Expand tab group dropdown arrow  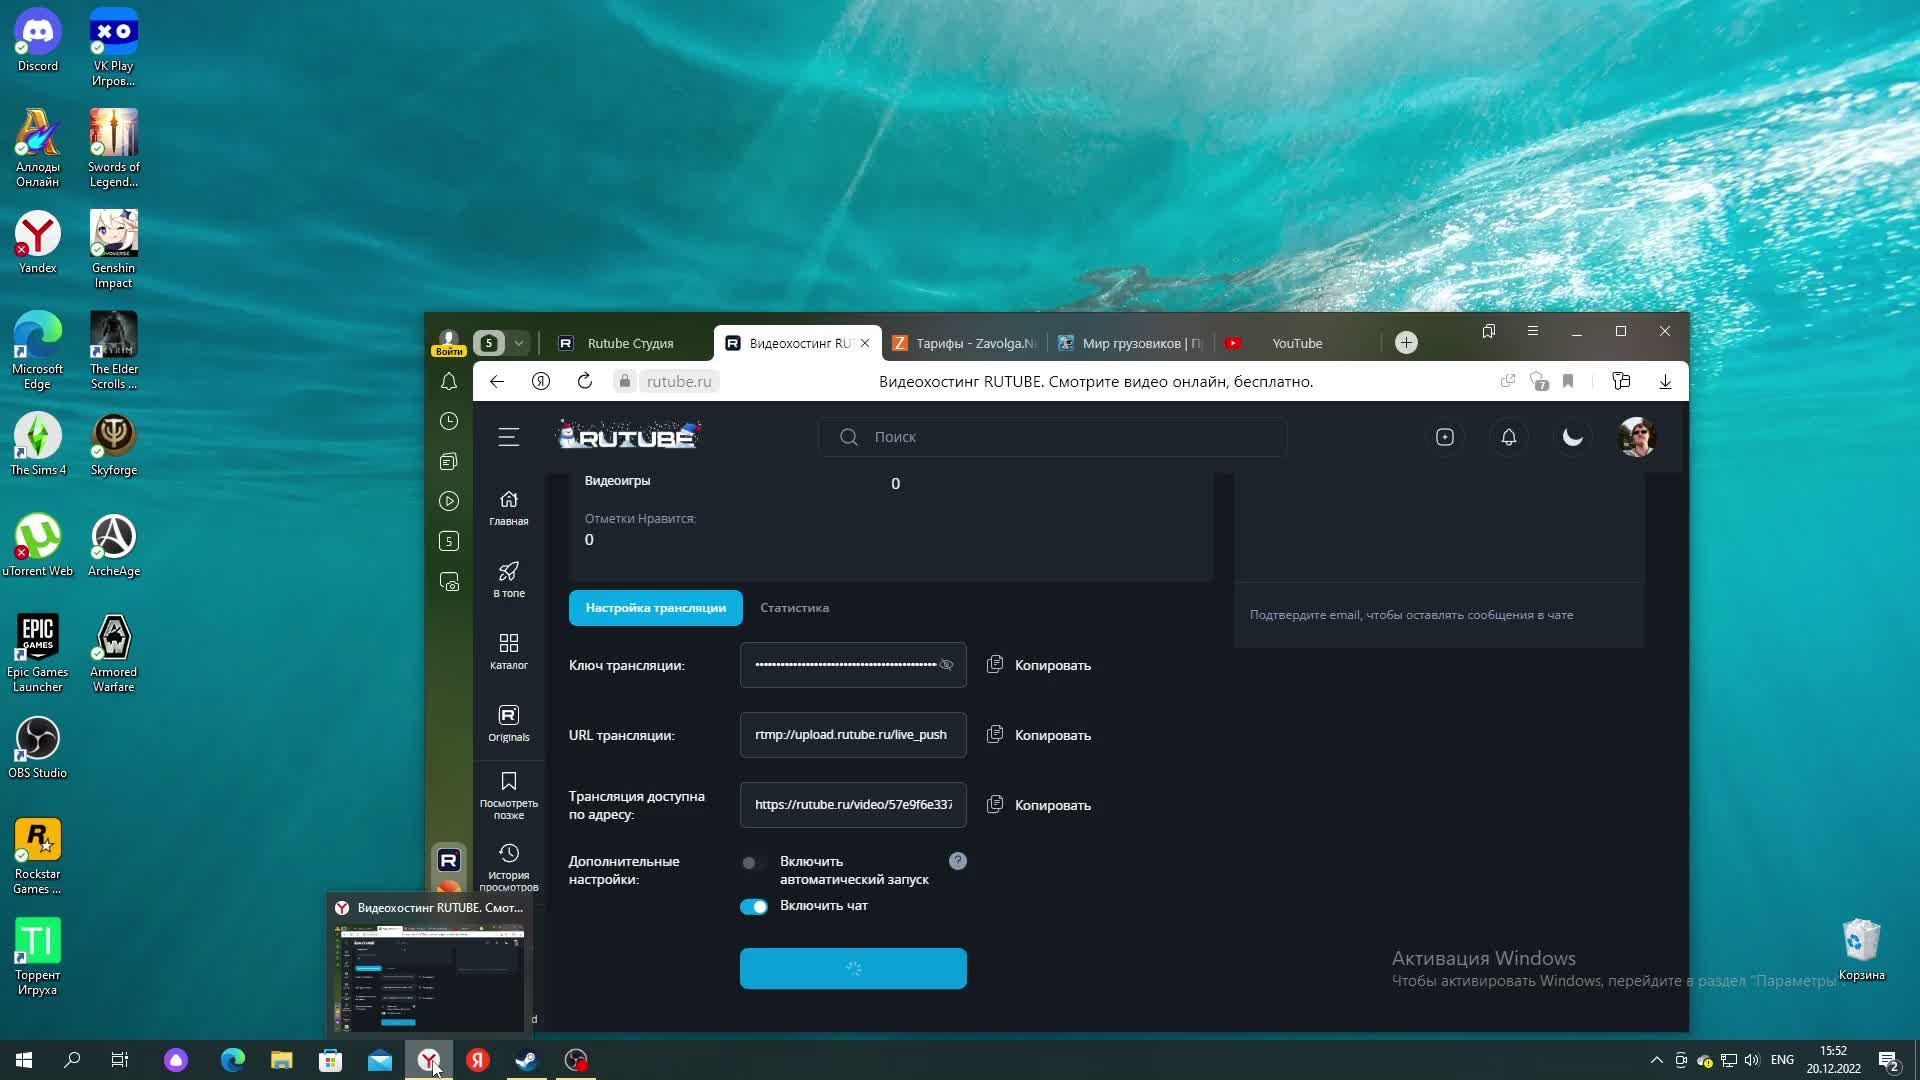[x=519, y=343]
